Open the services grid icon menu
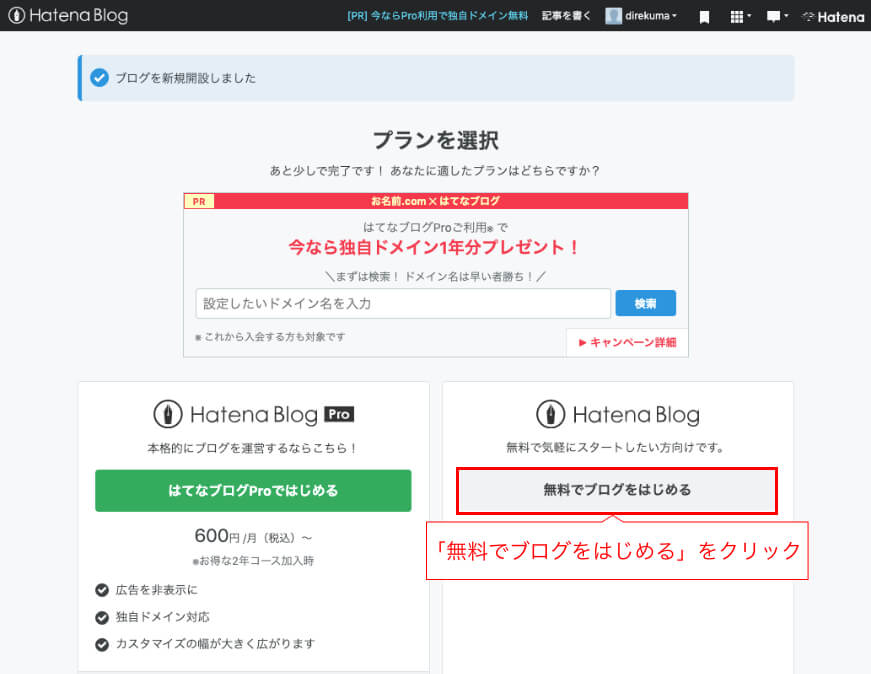 (x=740, y=17)
